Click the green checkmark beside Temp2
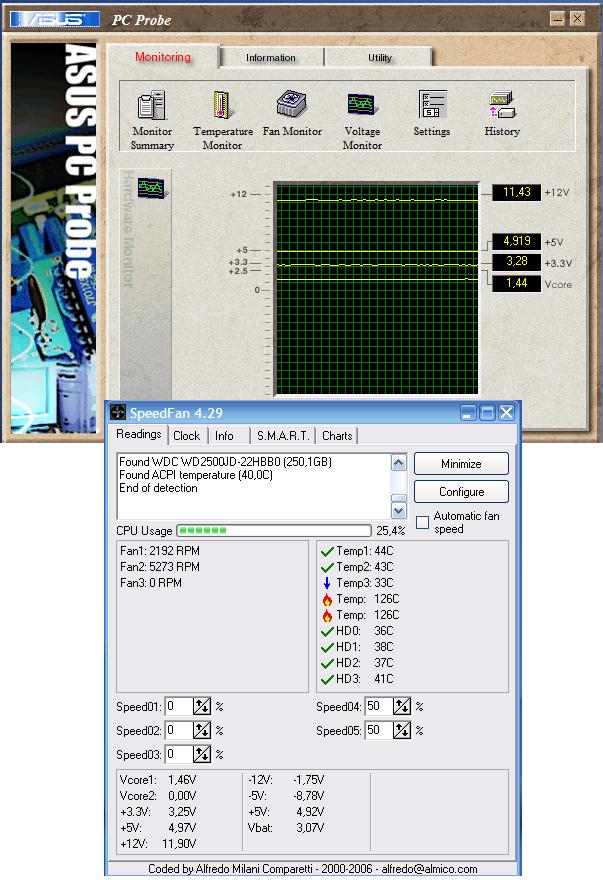The width and height of the screenshot is (603, 880). [x=327, y=567]
